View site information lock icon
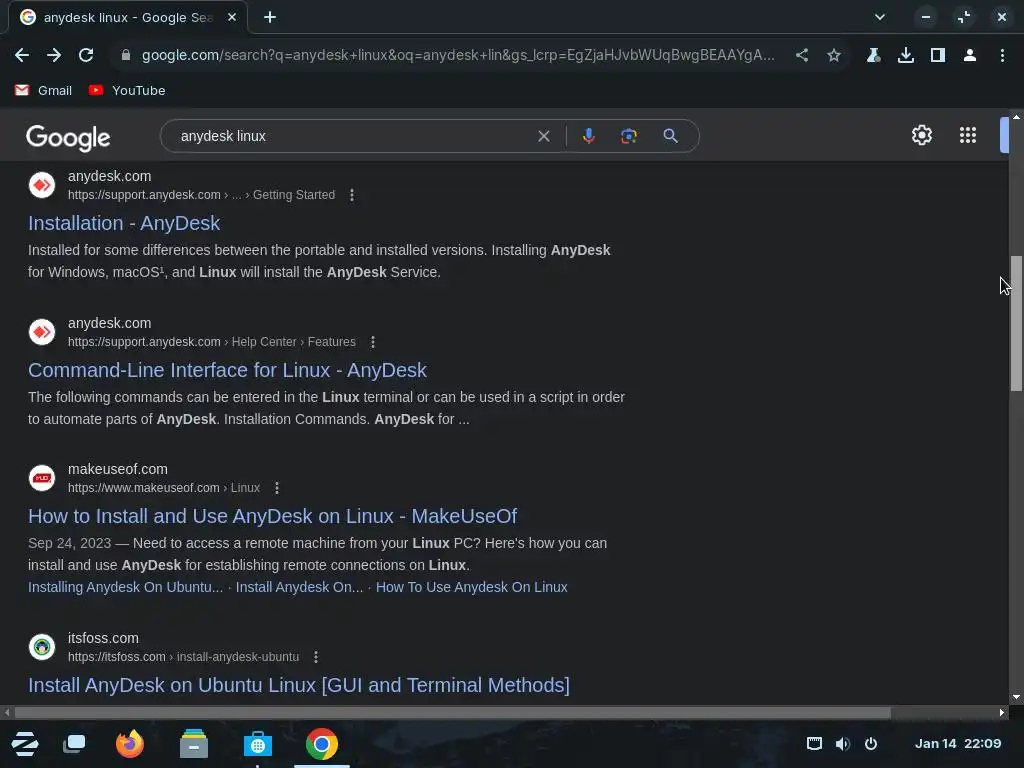The width and height of the screenshot is (1024, 768). coord(126,56)
